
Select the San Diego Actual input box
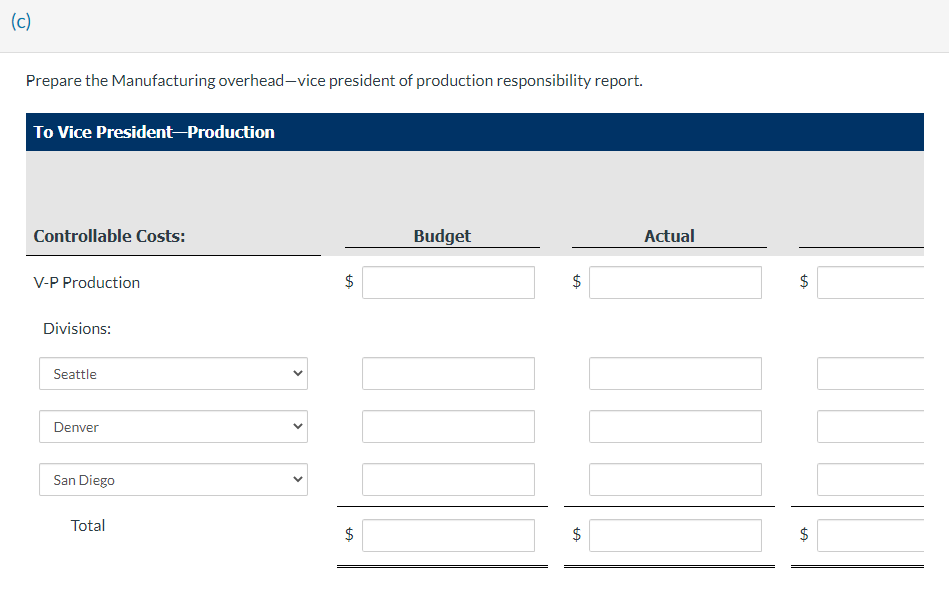675,479
